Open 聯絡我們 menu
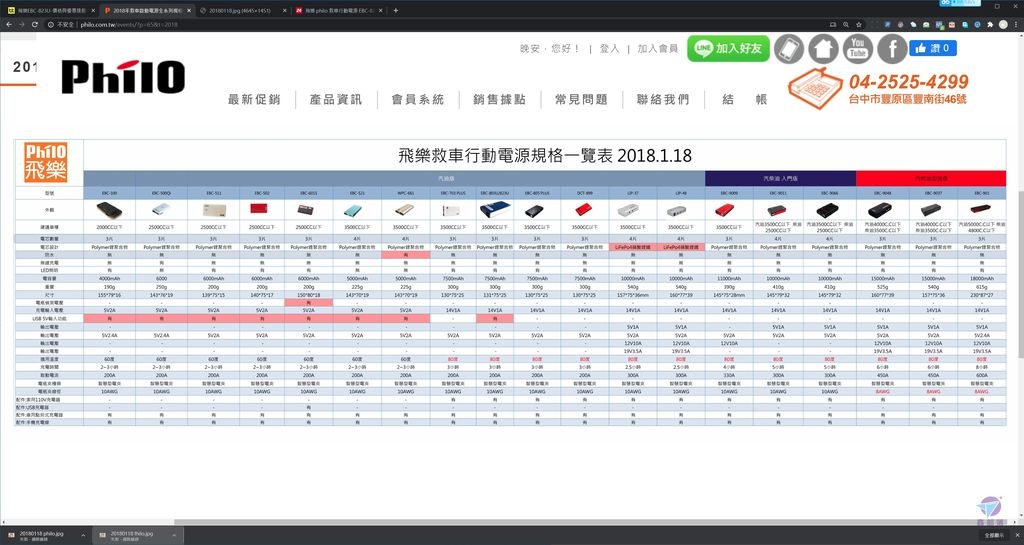1024x545 pixels. click(x=663, y=99)
